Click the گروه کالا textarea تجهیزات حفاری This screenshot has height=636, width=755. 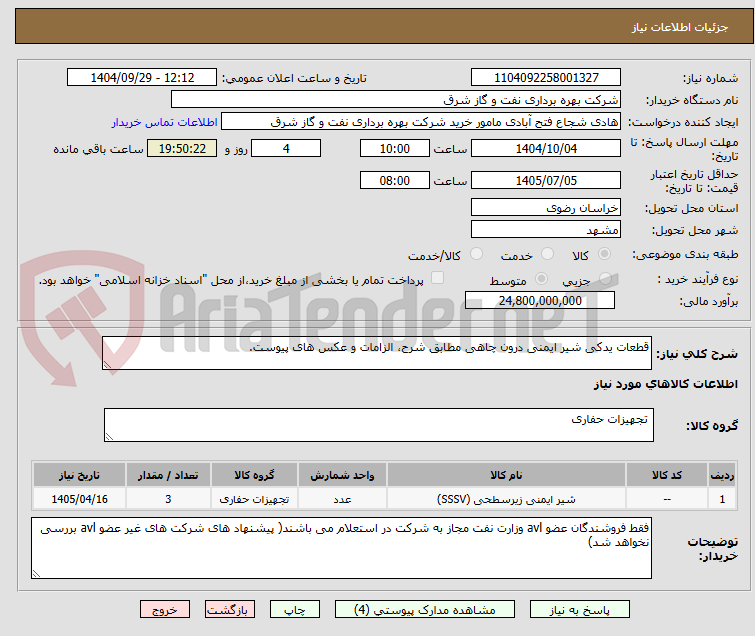[x=378, y=425]
